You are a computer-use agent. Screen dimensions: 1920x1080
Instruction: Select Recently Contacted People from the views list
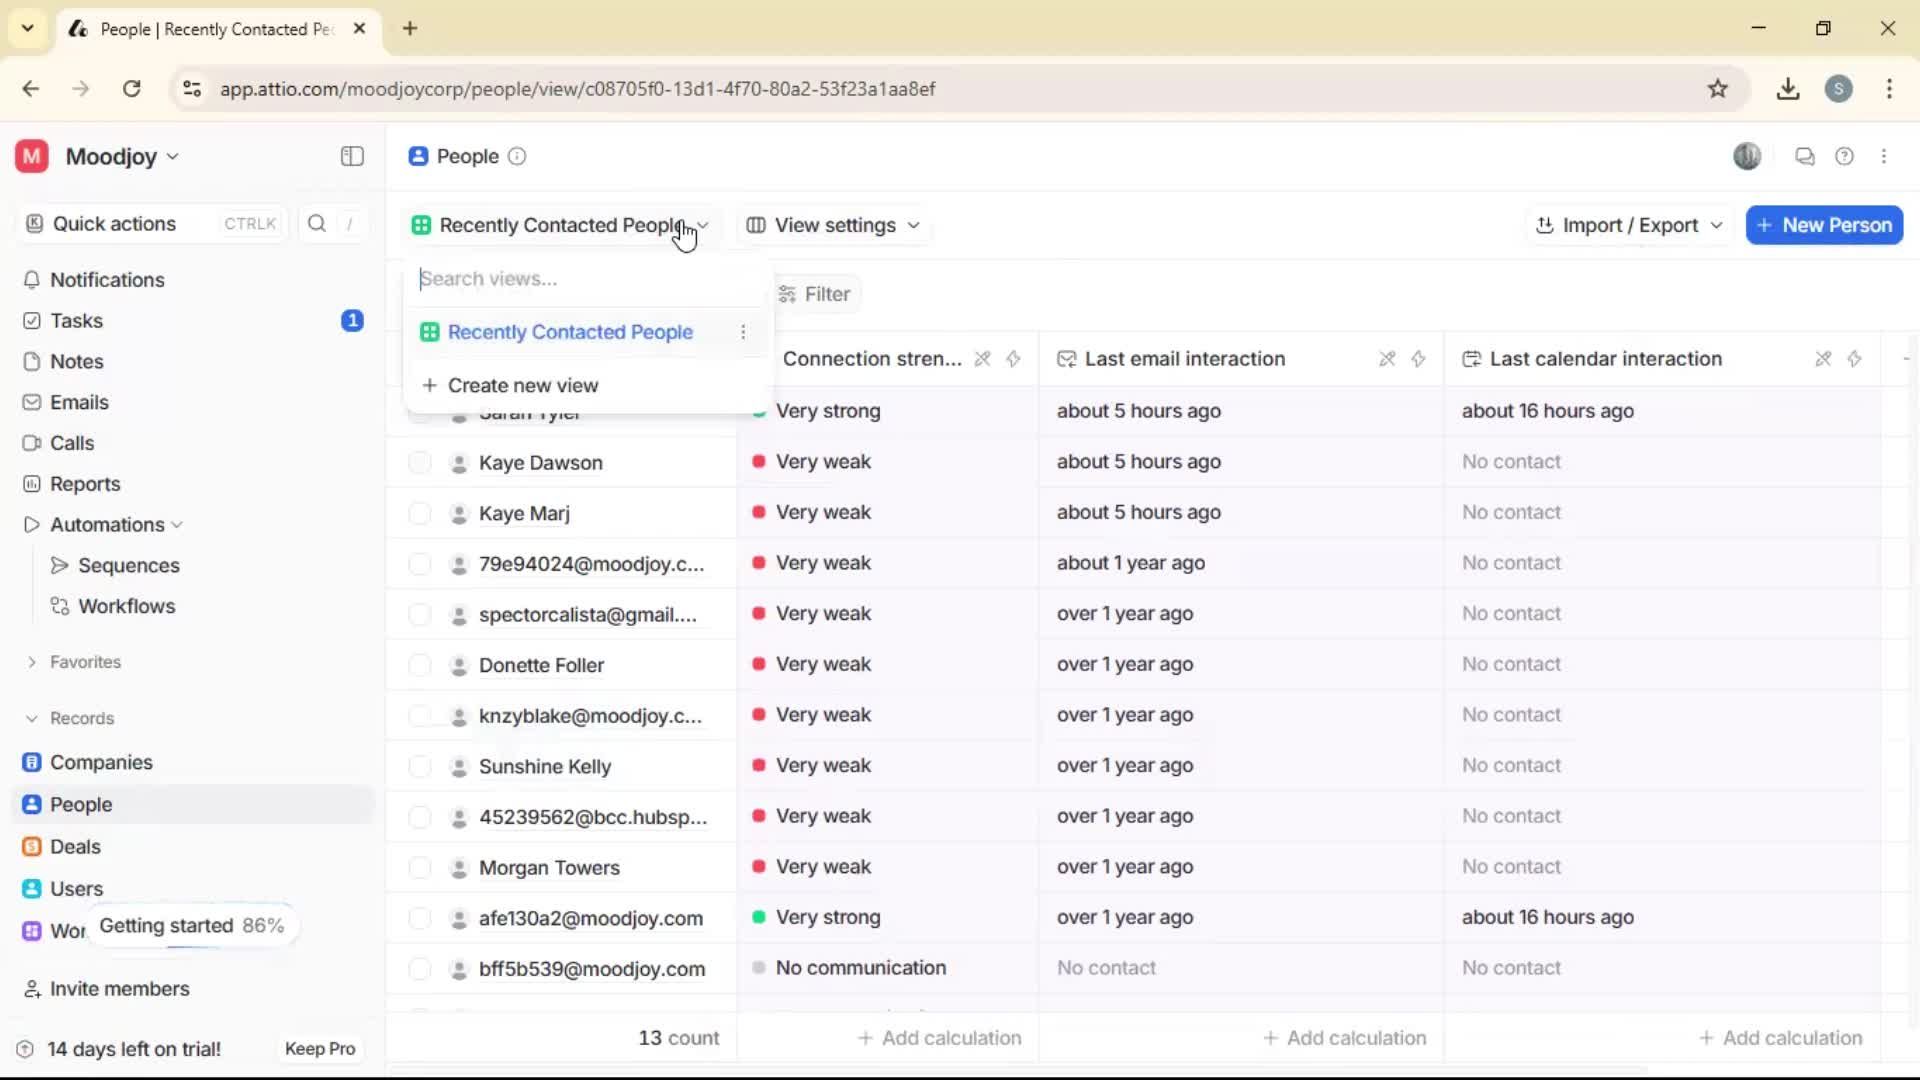(x=570, y=332)
